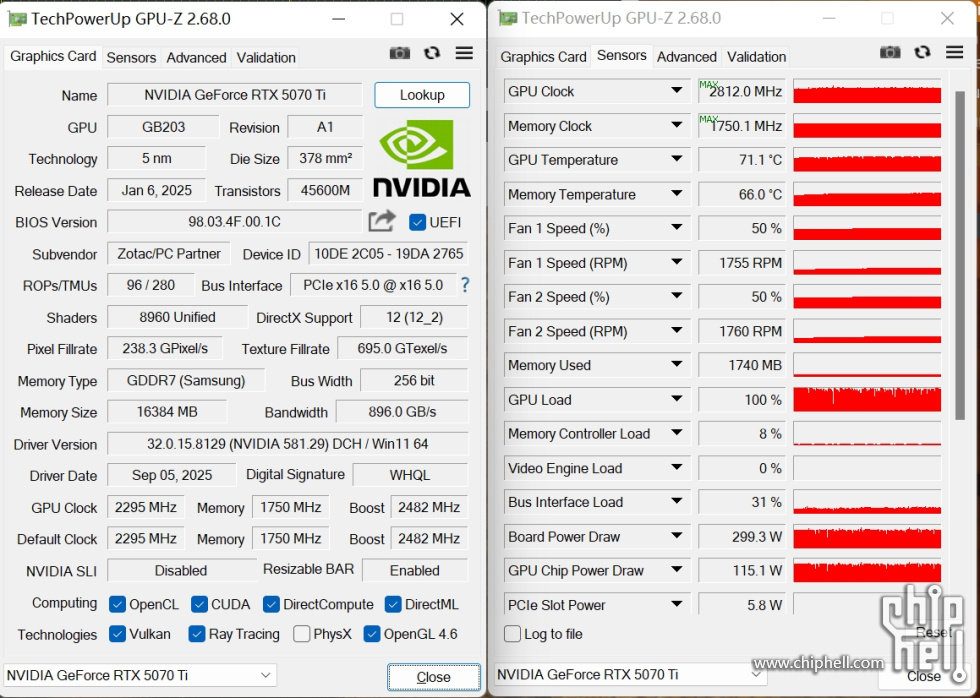Click the Sensors window vertical scrollbar

point(959,255)
